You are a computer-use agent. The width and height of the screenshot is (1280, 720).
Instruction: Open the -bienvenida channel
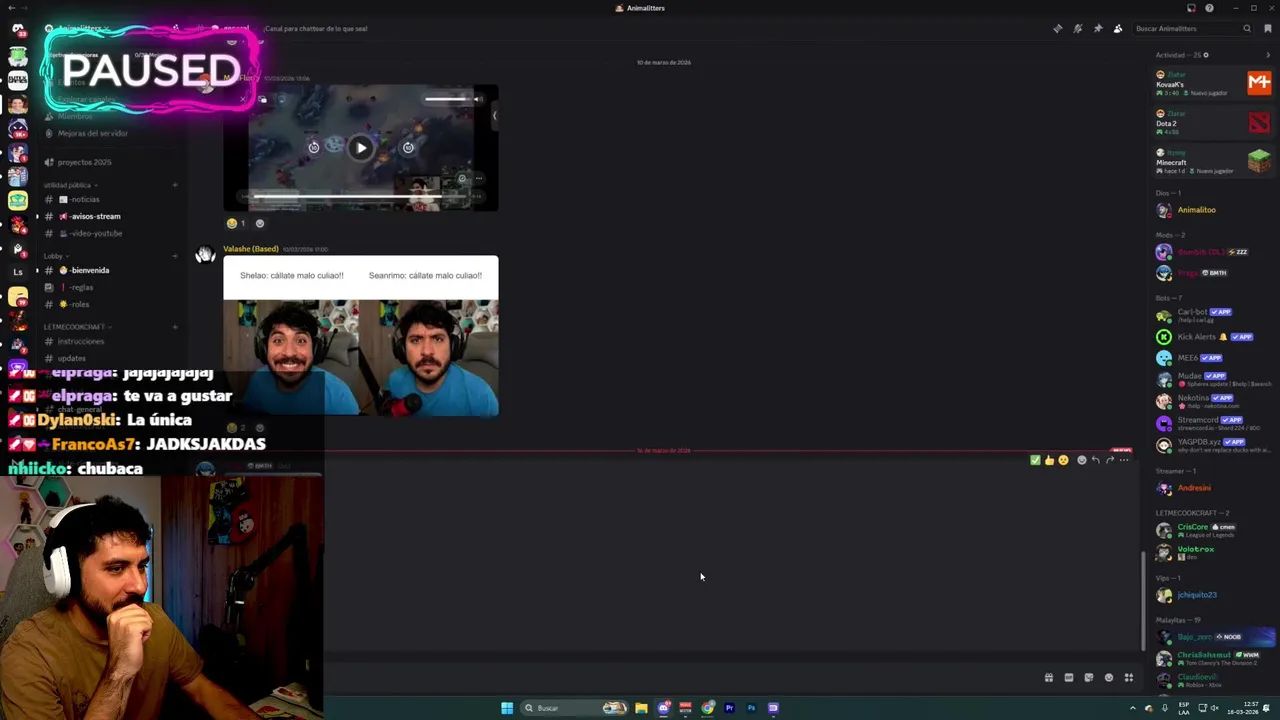90,270
